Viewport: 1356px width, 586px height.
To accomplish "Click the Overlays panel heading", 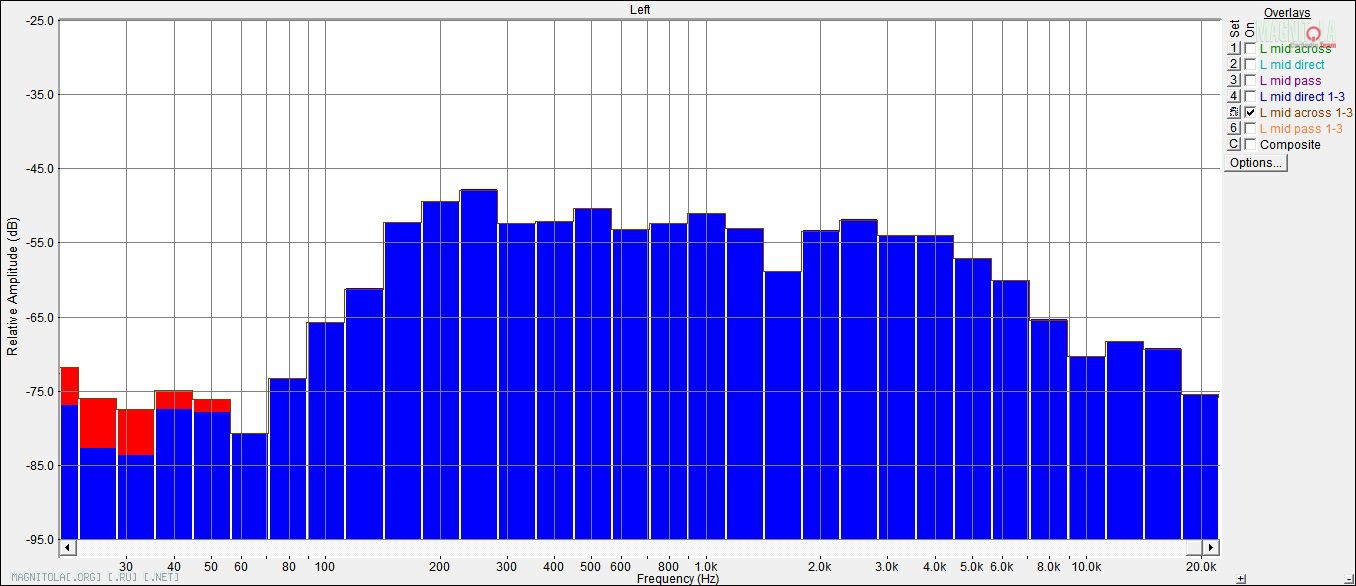I will click(x=1286, y=13).
